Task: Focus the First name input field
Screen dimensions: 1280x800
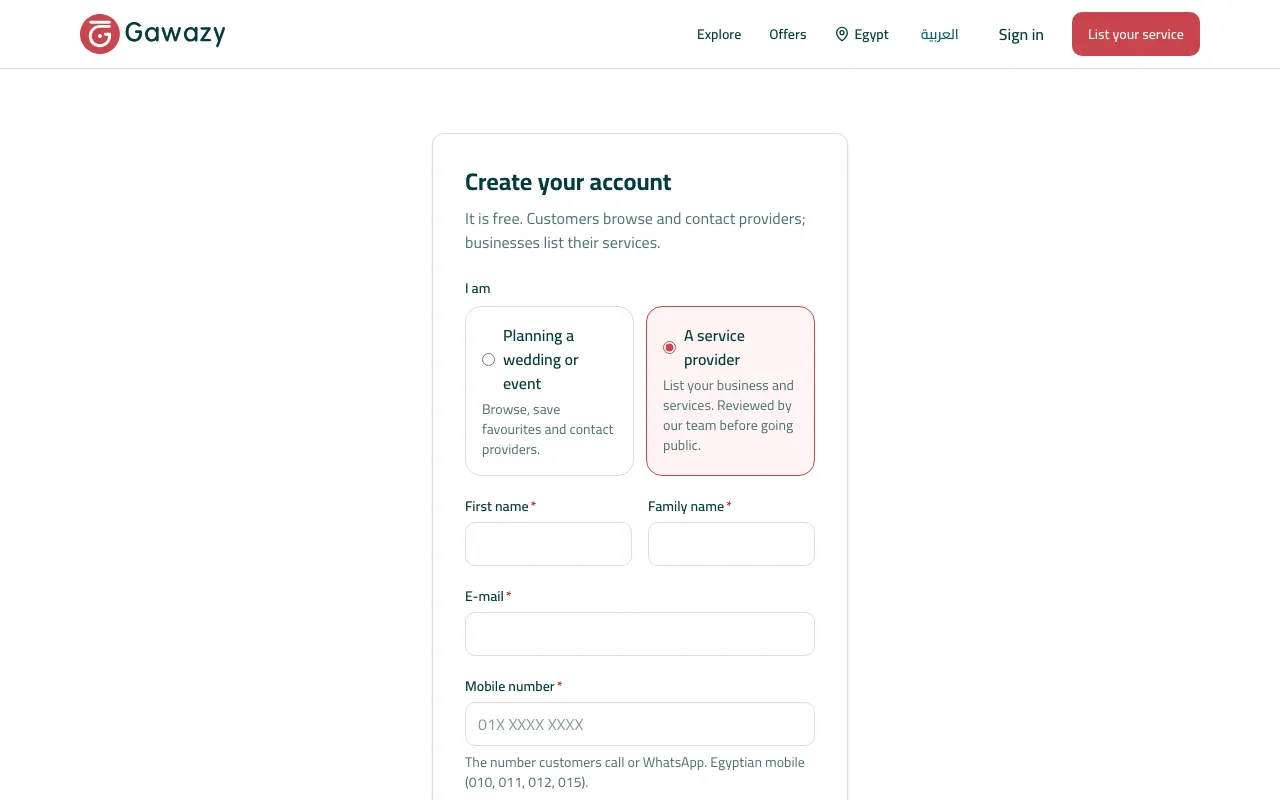Action: coord(548,544)
